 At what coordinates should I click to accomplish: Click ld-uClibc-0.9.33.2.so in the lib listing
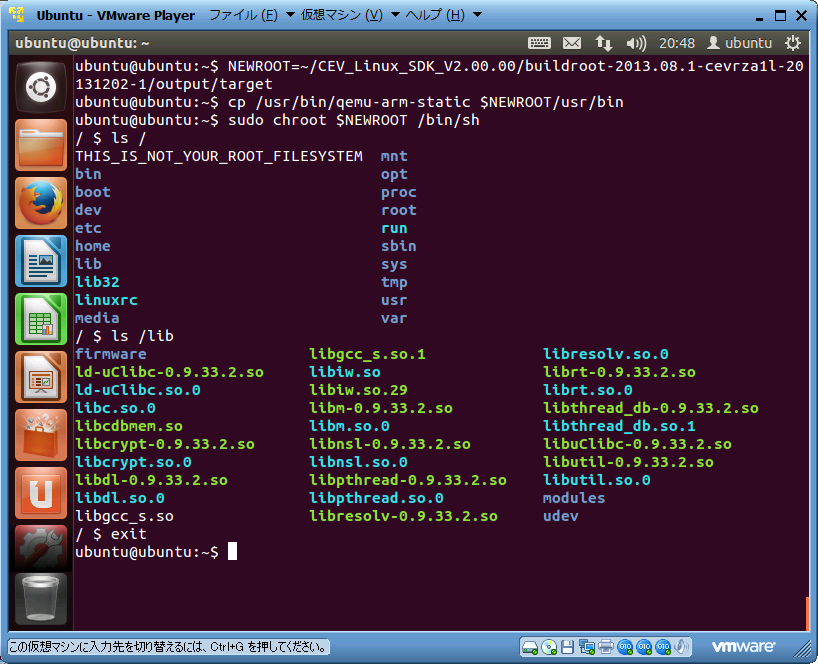click(170, 372)
